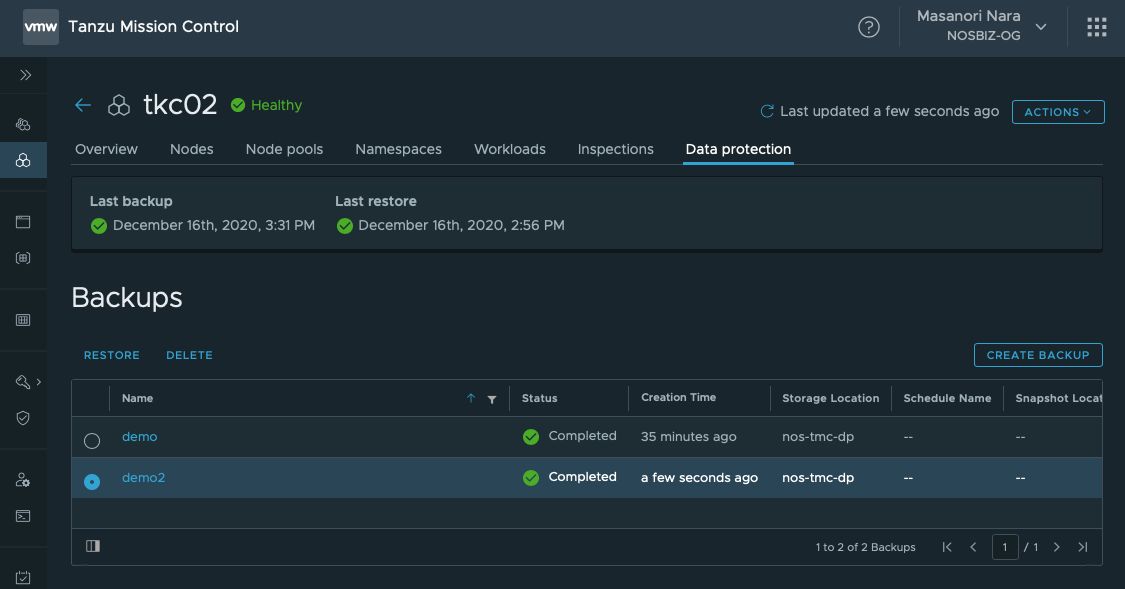This screenshot has width=1125, height=589.
Task: Click the Completed status icon for demo
Action: 531,437
